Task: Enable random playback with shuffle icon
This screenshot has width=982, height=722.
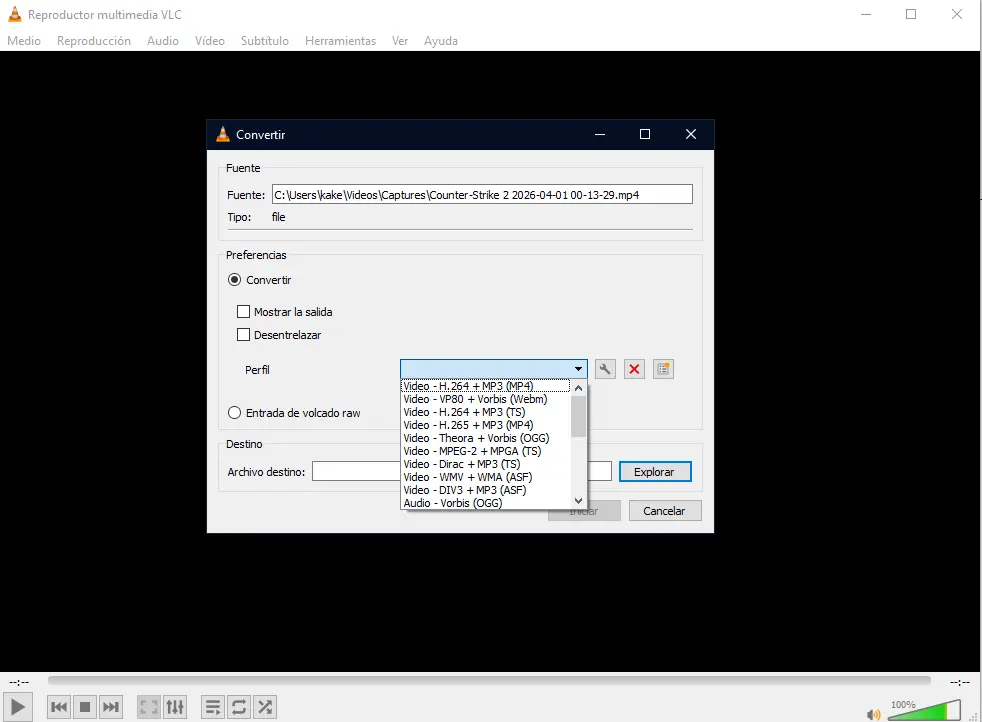Action: tap(265, 706)
